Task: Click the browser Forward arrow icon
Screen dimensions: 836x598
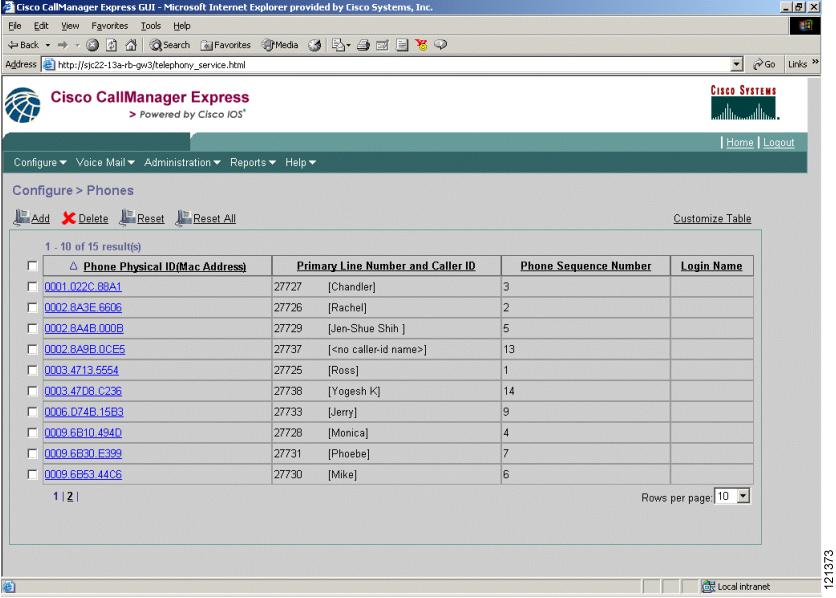Action: click(x=63, y=45)
